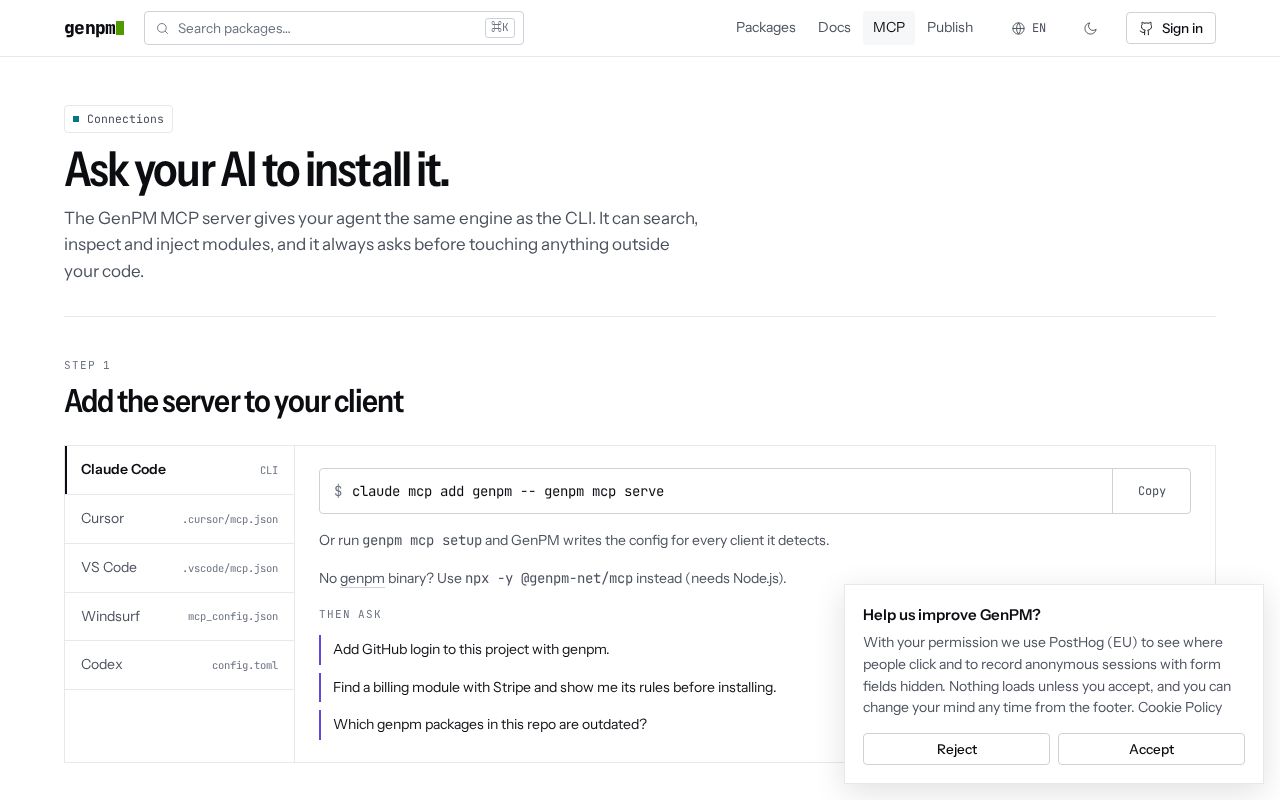Click the globe language icon
1280x800 pixels.
[1018, 28]
